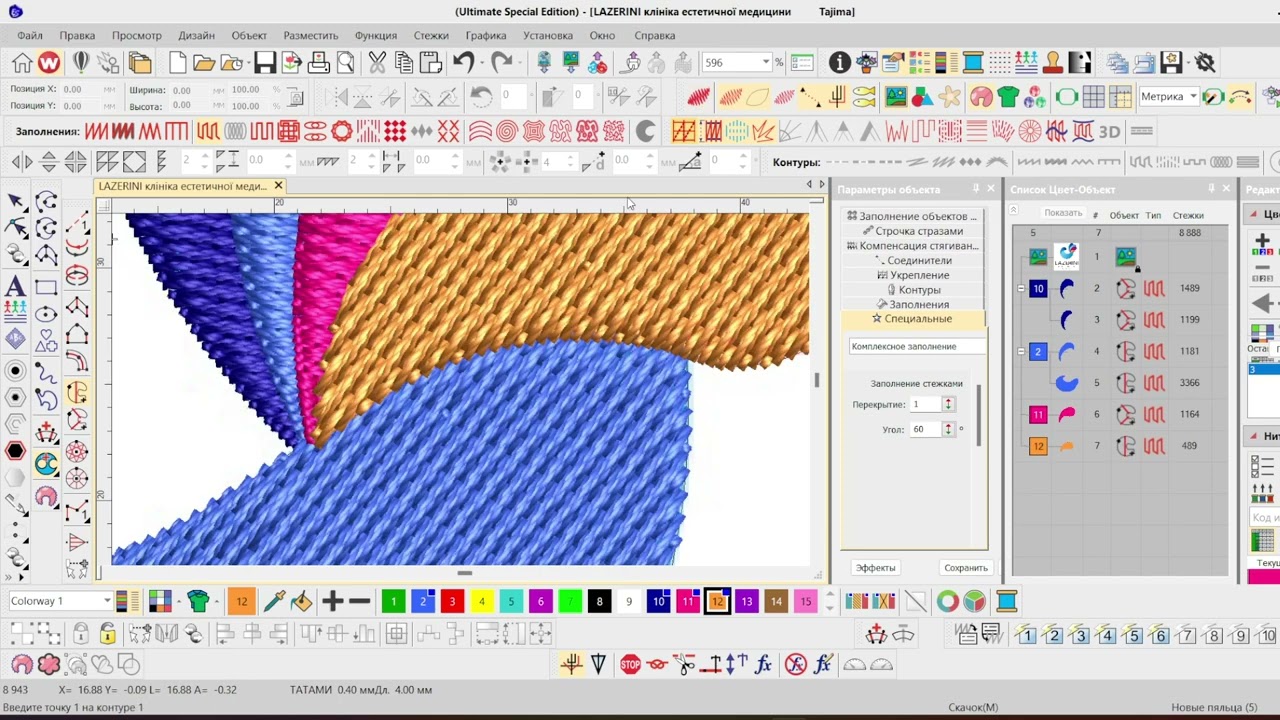Click the printer icon
The image size is (1280, 720).
coord(319,63)
